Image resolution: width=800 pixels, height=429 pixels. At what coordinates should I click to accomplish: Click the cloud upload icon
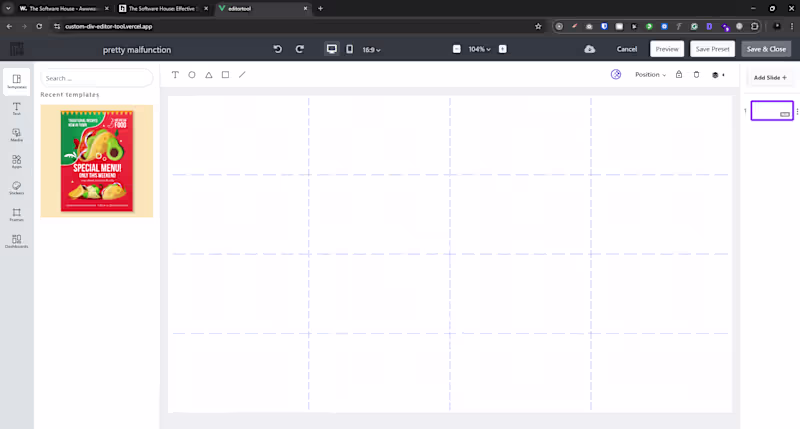[590, 49]
